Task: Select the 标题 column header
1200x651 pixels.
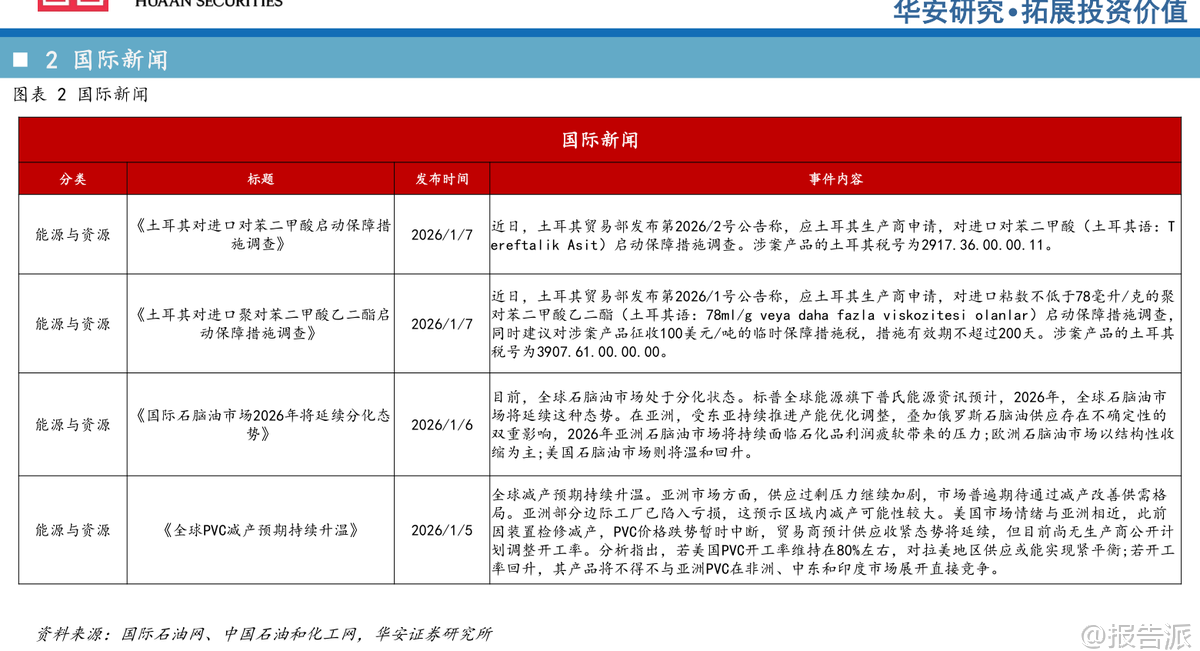Action: 261,179
